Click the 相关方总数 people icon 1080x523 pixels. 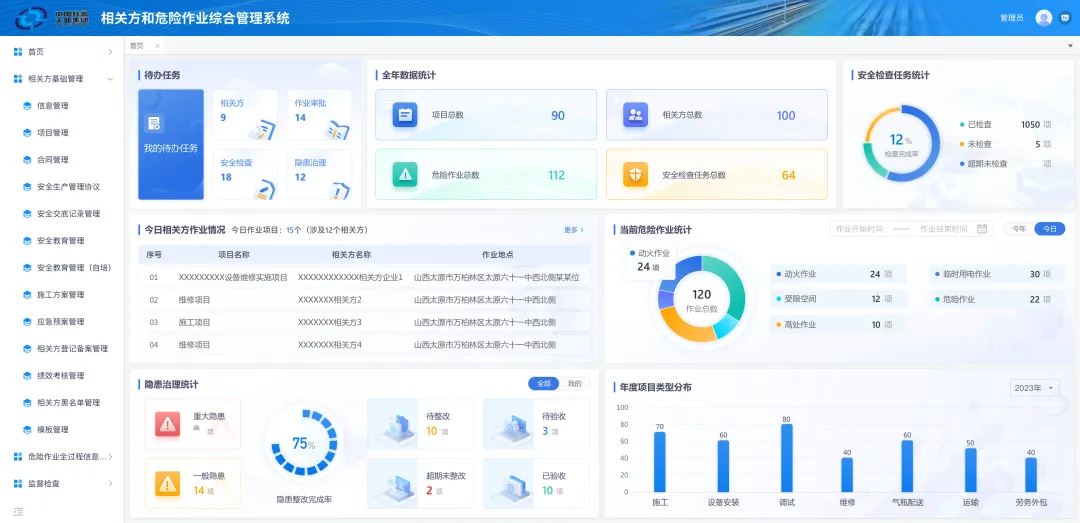[635, 115]
